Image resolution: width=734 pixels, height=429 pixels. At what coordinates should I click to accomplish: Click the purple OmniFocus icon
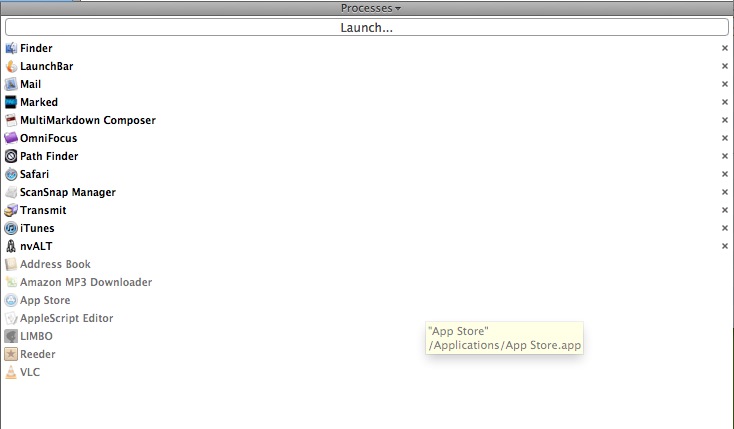coord(11,138)
